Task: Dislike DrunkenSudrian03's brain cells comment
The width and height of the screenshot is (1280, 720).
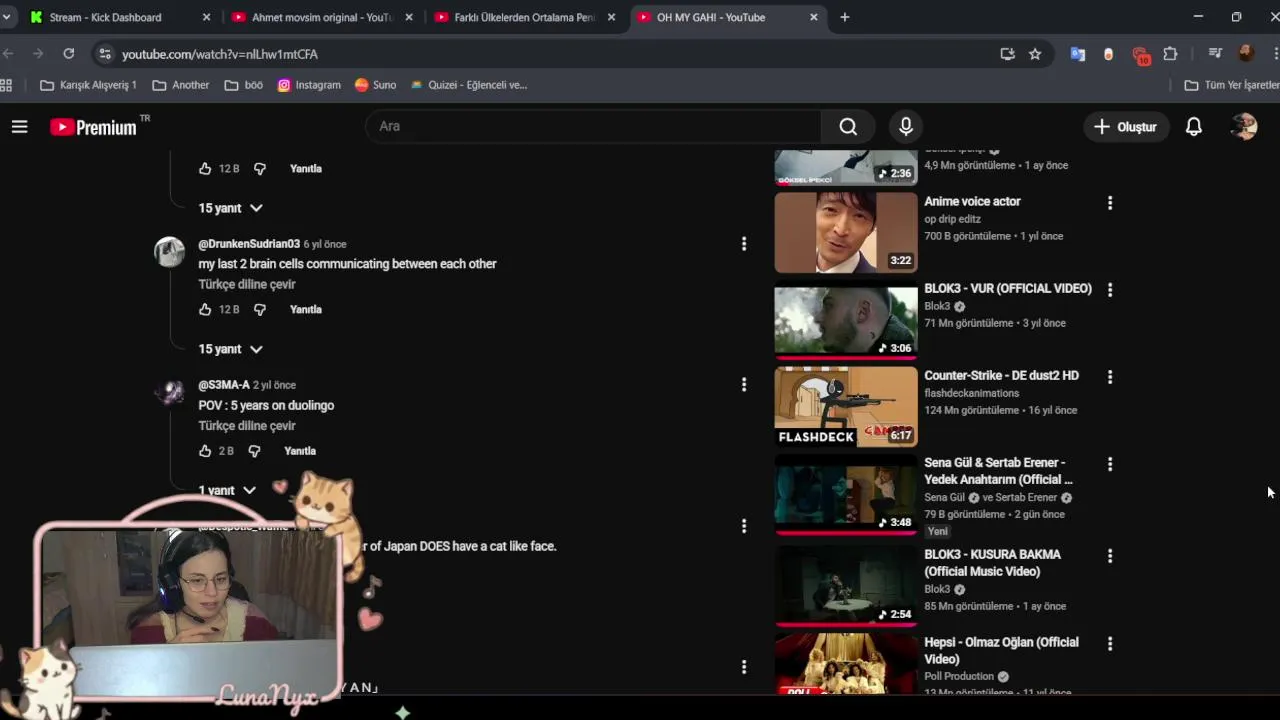Action: (x=260, y=310)
